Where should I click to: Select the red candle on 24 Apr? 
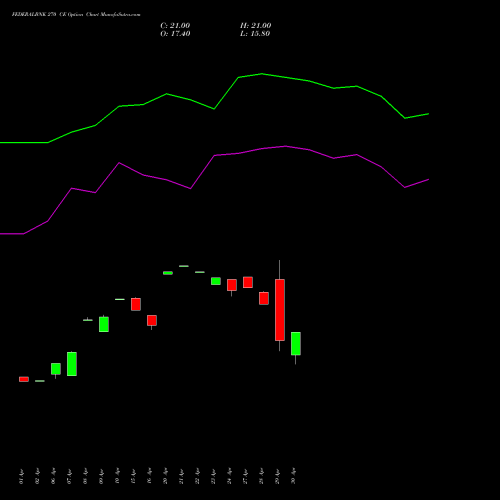pyautogui.click(x=232, y=285)
